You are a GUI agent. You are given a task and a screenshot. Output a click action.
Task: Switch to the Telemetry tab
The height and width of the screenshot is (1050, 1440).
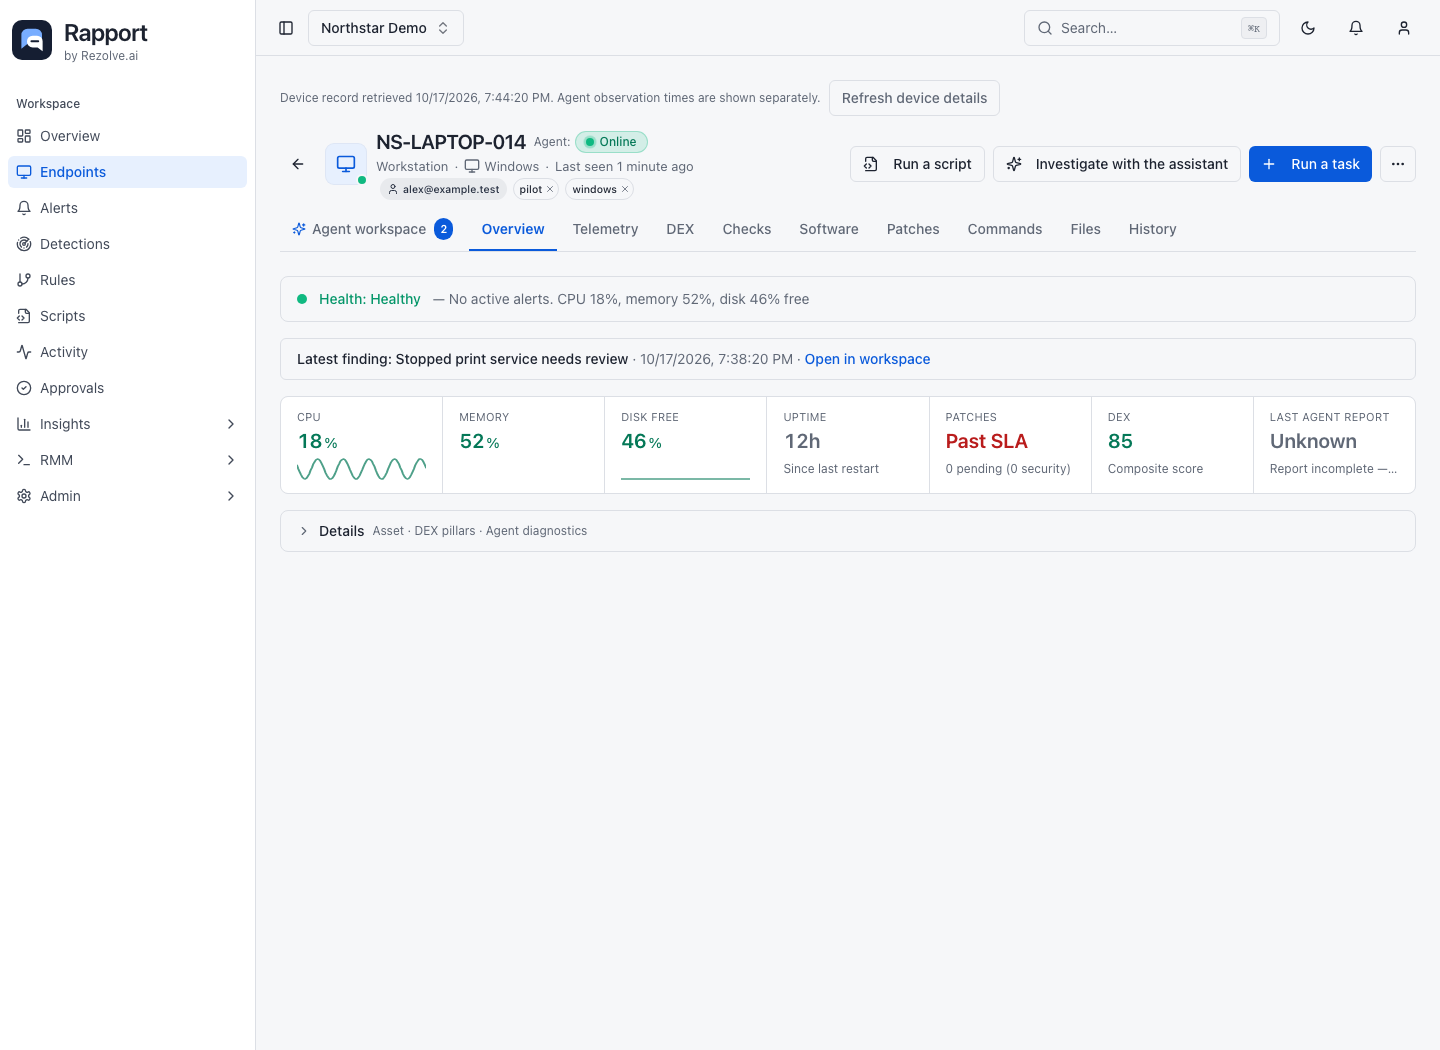coord(605,229)
